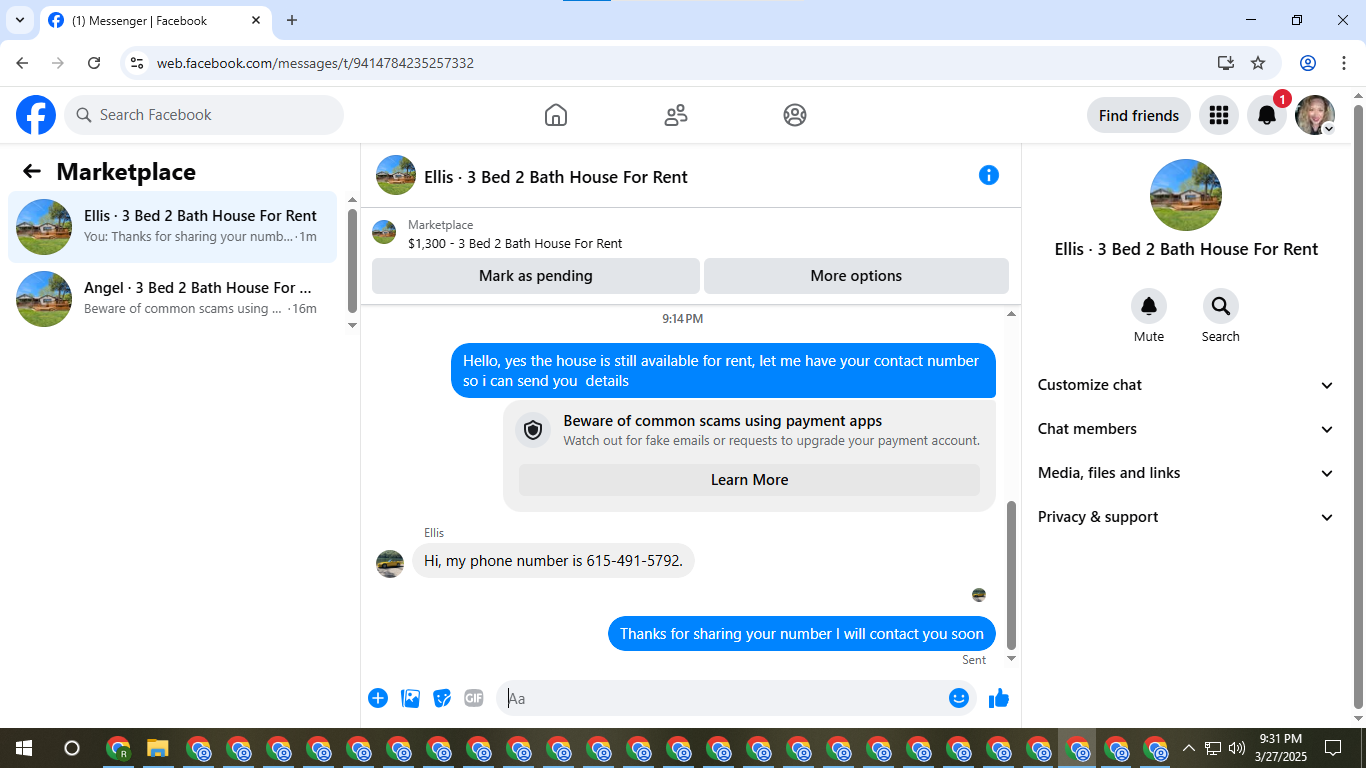Select the Messenger | Facebook browser tab
This screenshot has width=1366, height=768.
[156, 21]
